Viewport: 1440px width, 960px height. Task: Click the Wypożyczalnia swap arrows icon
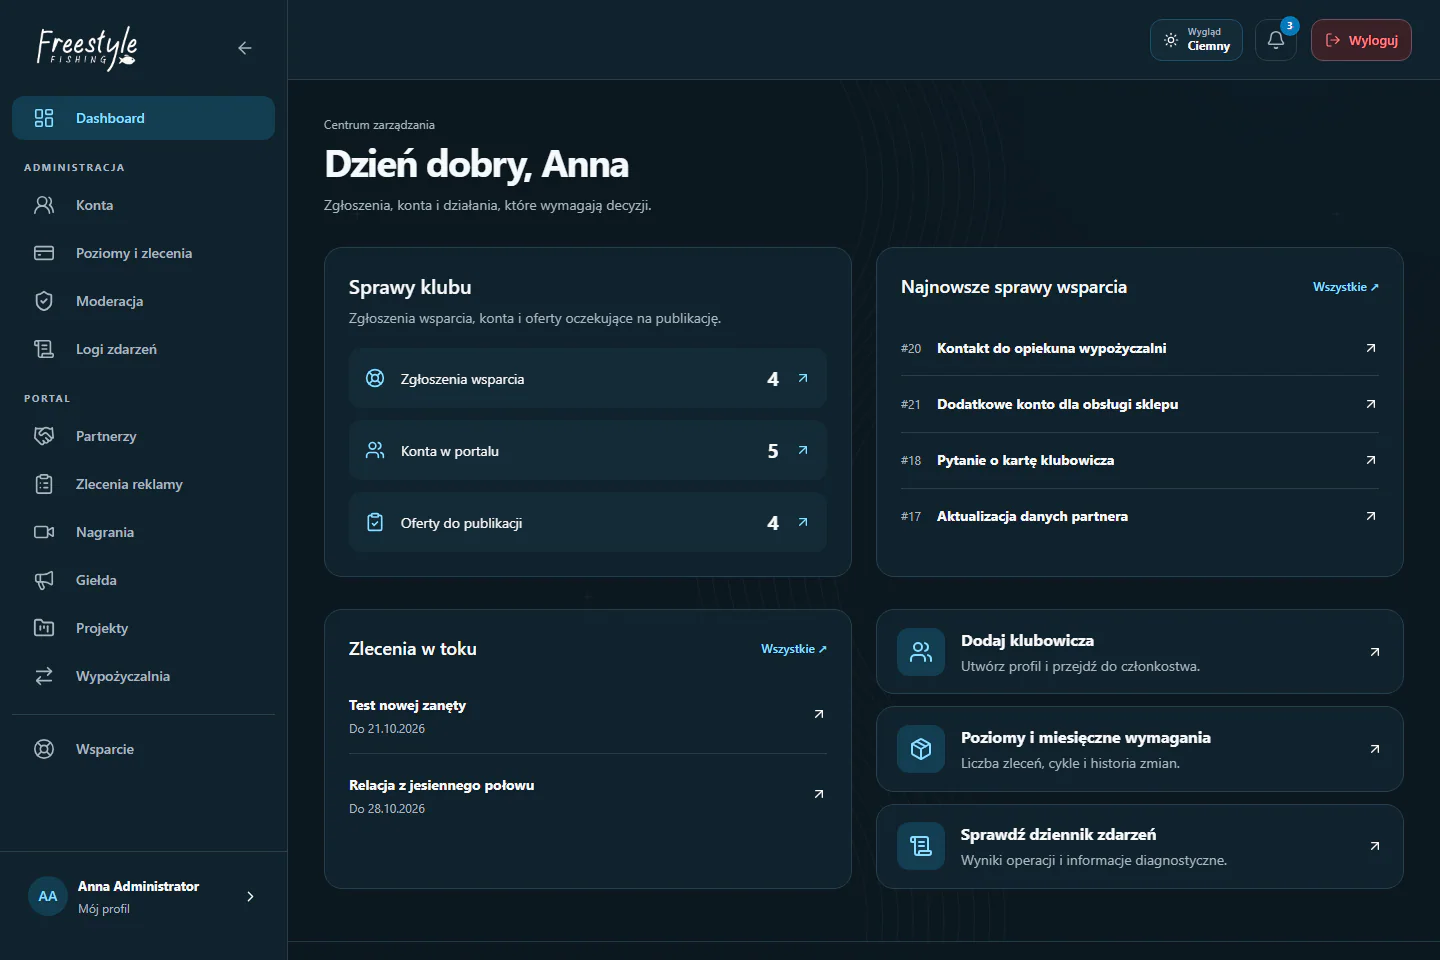coord(44,676)
